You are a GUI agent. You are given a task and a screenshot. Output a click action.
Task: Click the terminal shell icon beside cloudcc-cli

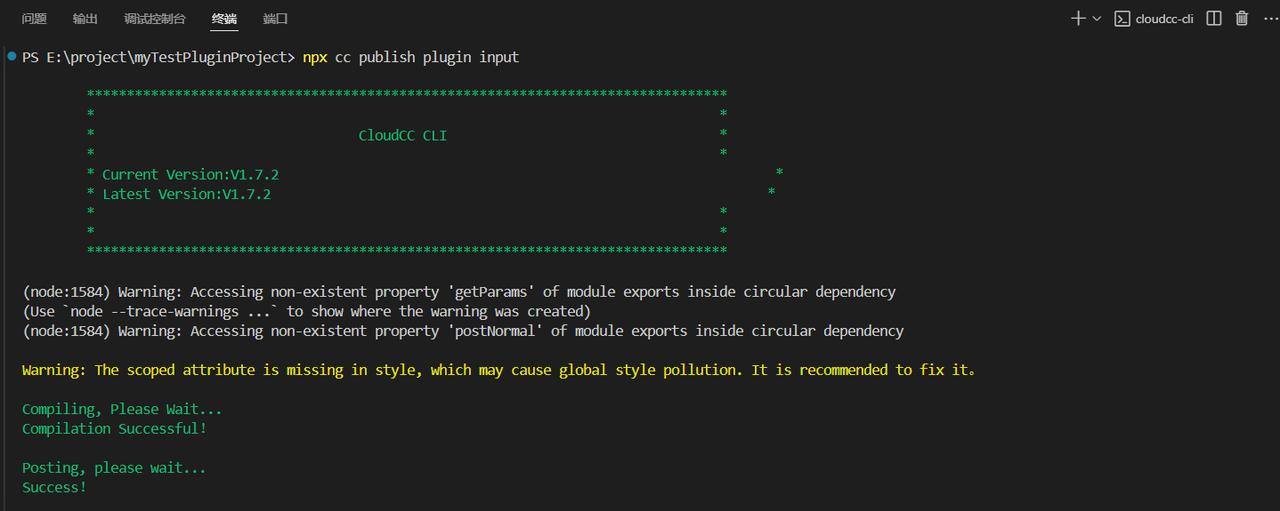click(x=1123, y=18)
